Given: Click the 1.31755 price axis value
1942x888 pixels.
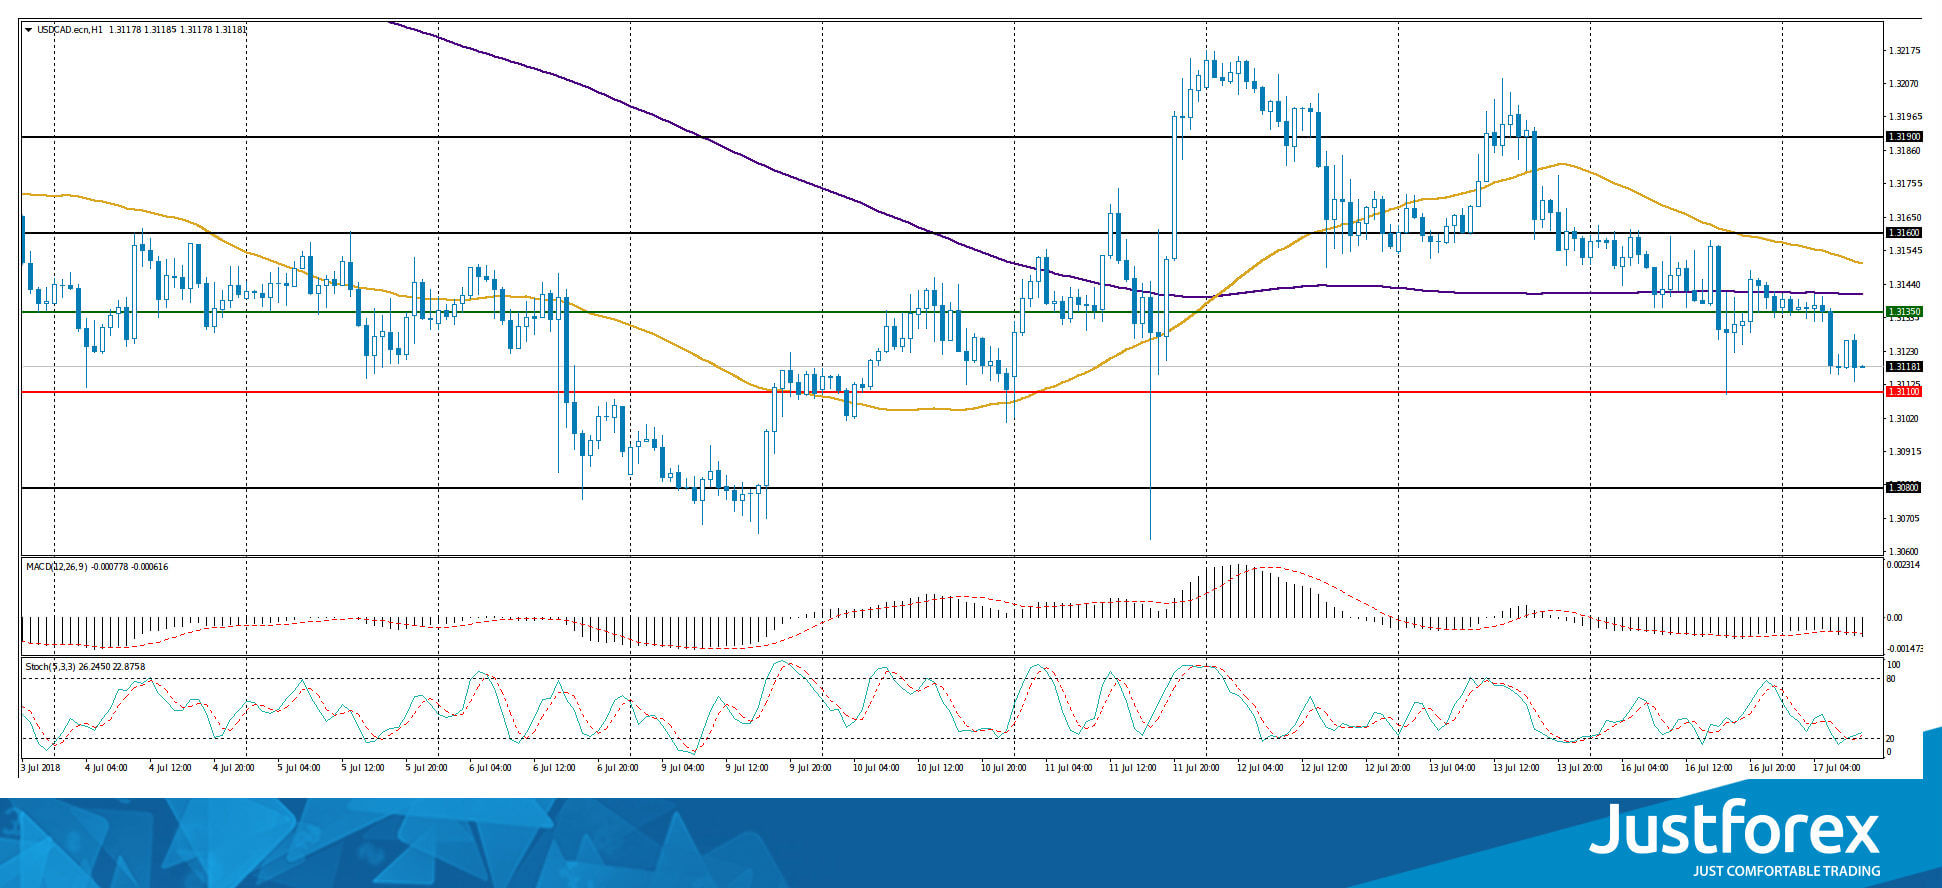Looking at the screenshot, I should point(1905,184).
